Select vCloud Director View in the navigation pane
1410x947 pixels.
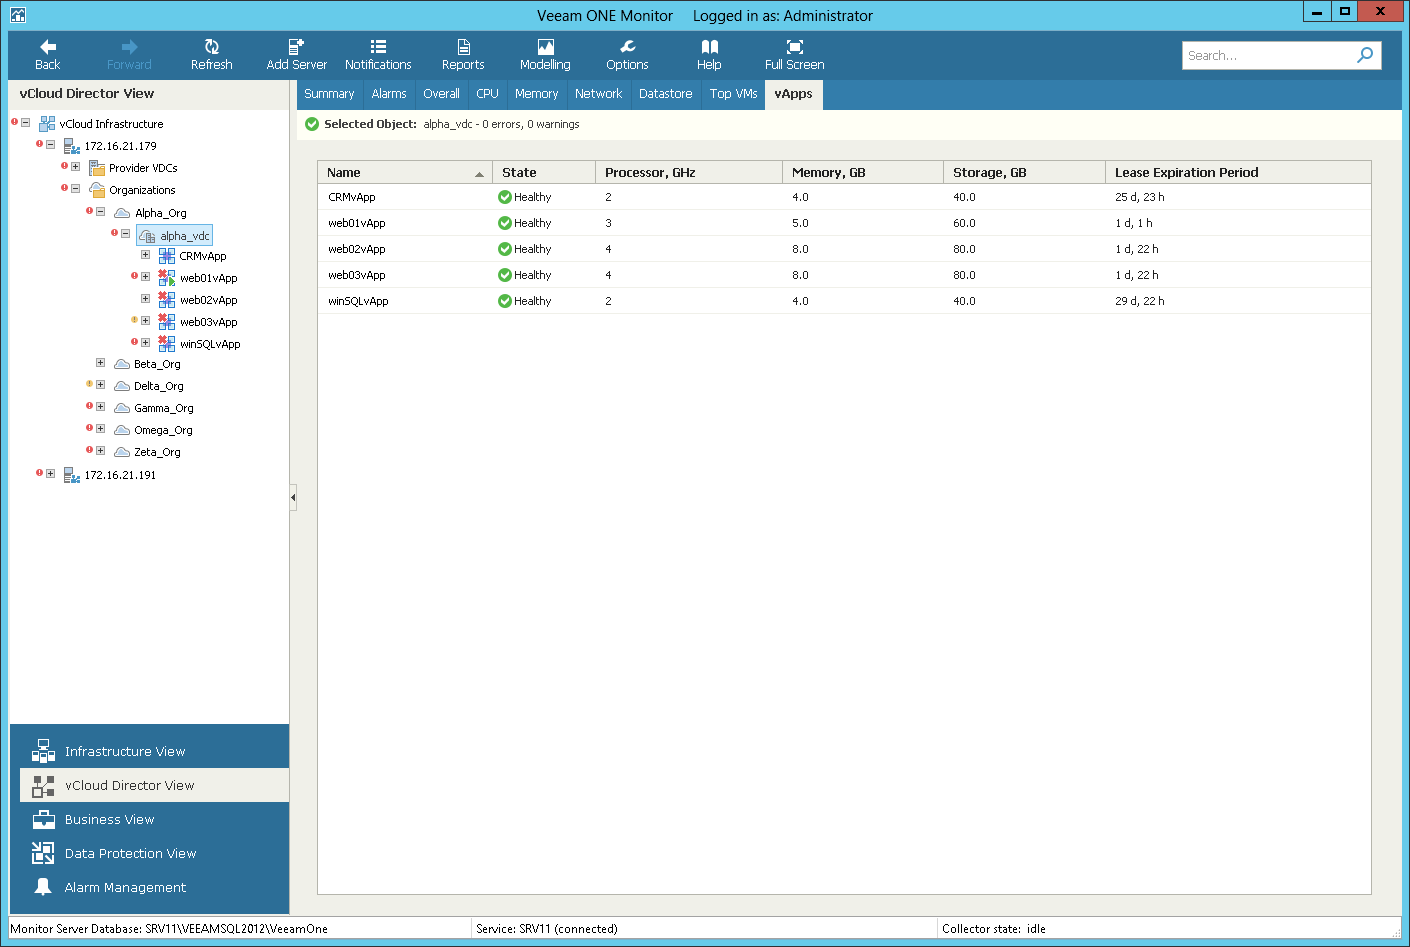click(x=154, y=785)
